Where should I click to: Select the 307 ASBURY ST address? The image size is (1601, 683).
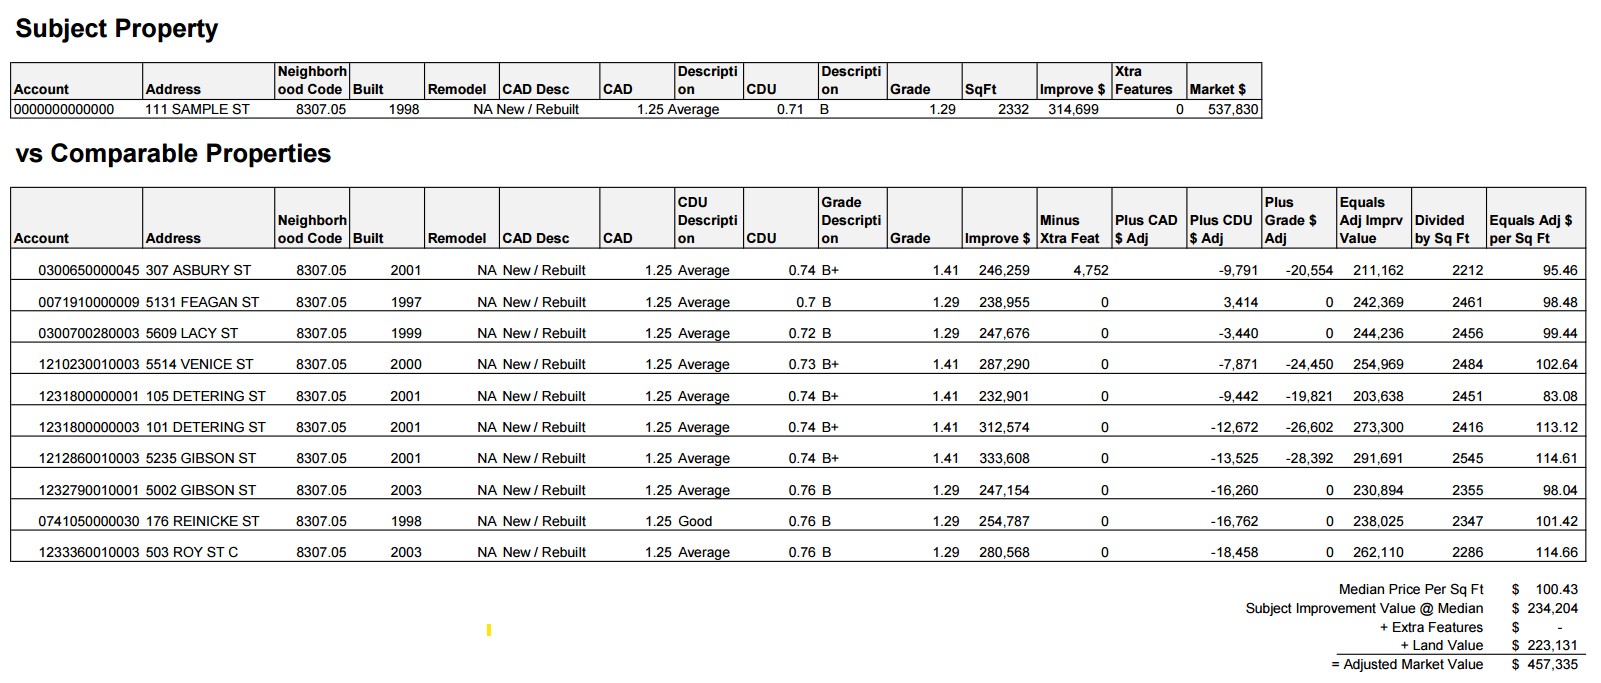click(198, 270)
